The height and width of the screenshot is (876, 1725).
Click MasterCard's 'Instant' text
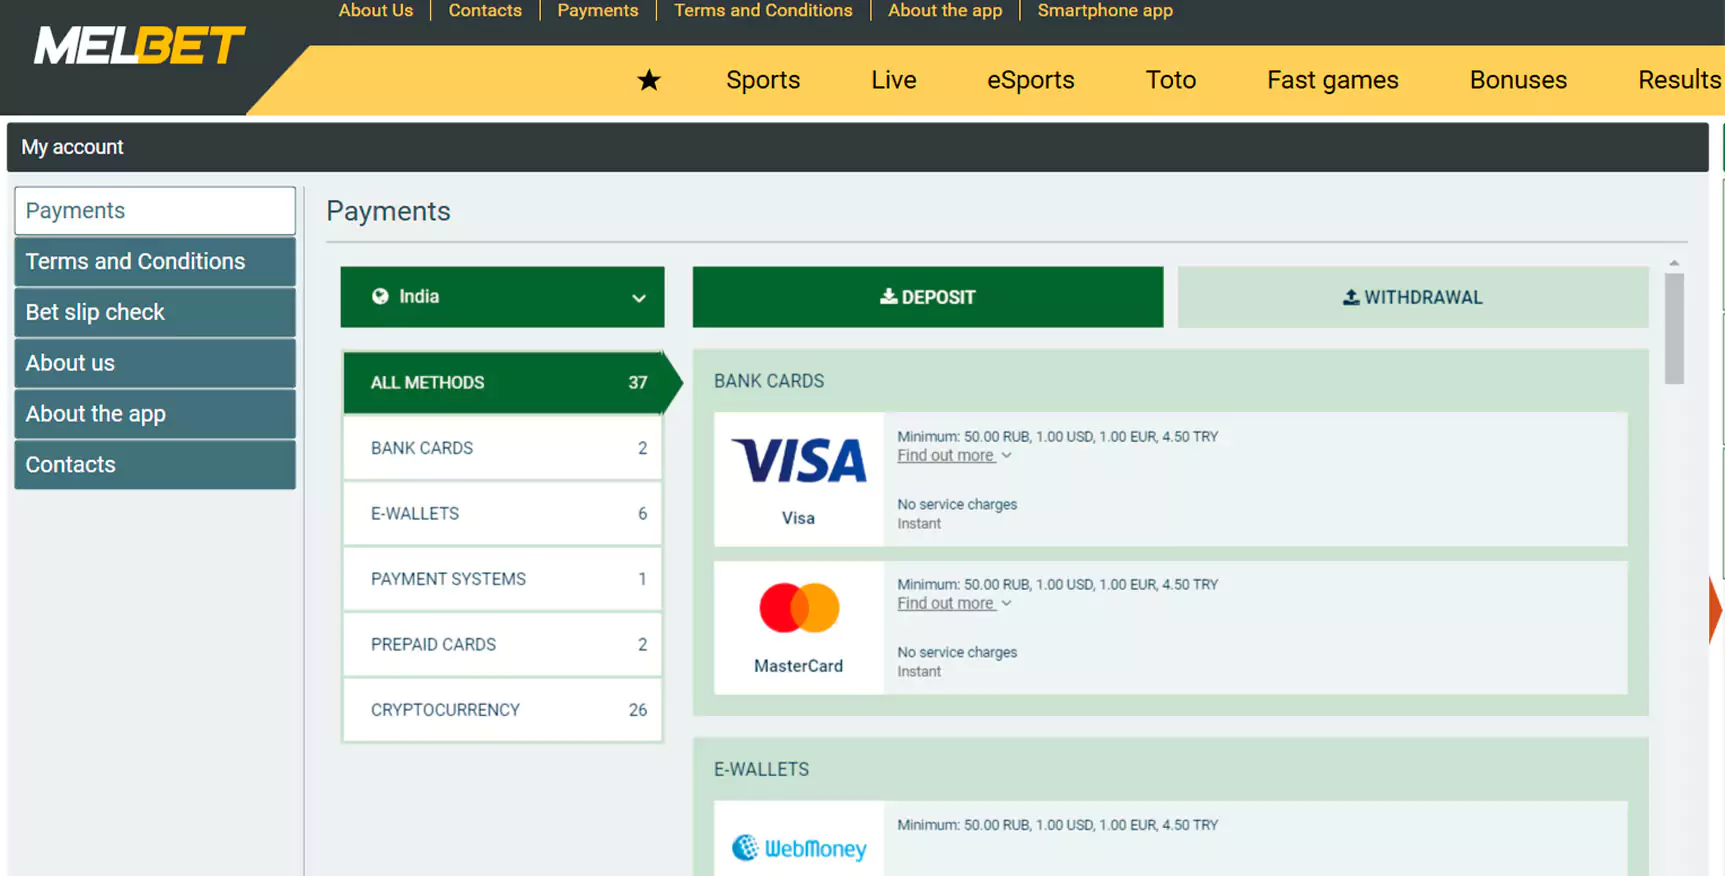click(919, 671)
